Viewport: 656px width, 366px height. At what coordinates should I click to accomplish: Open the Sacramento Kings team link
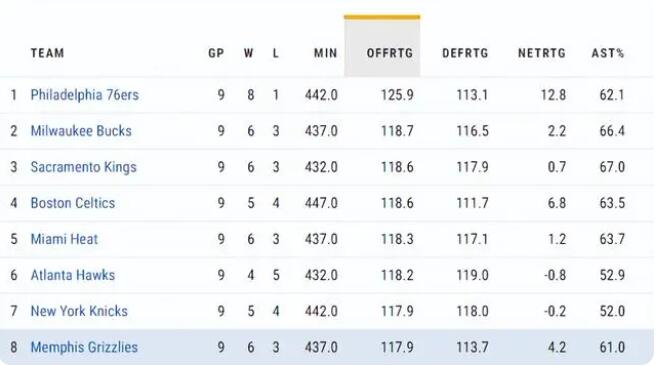84,167
